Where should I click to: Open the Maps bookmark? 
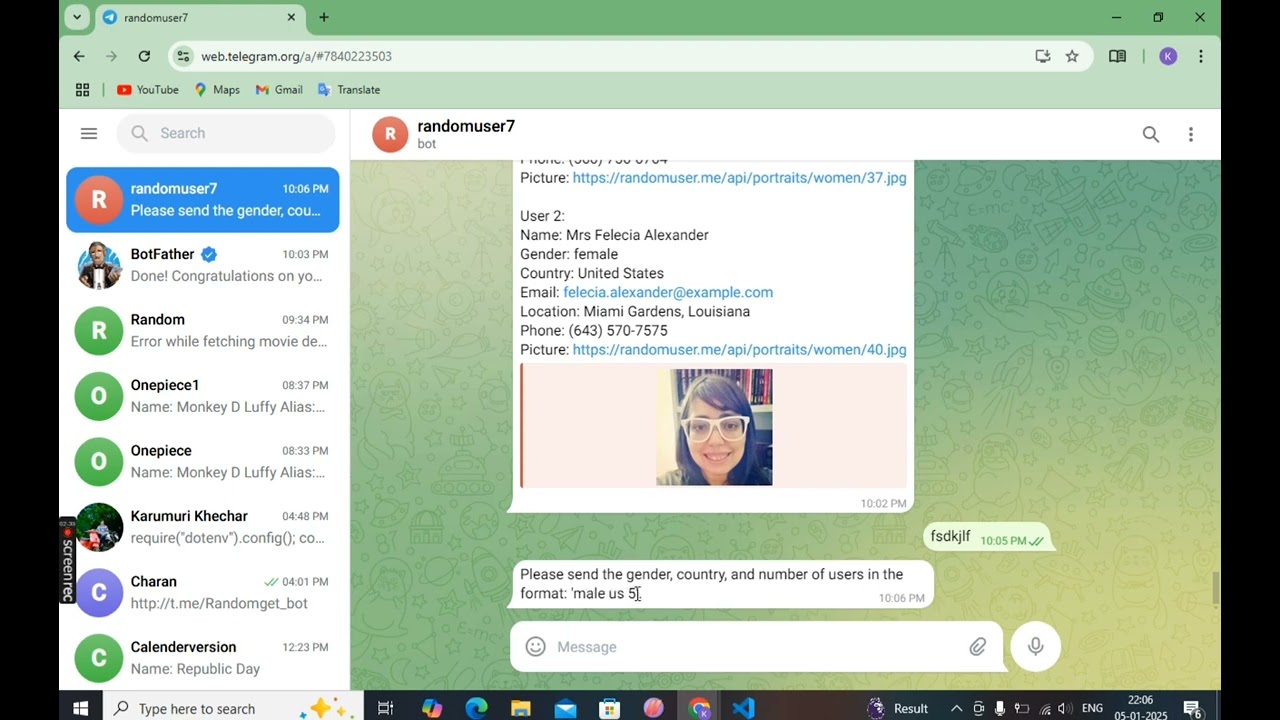pyautogui.click(x=217, y=89)
